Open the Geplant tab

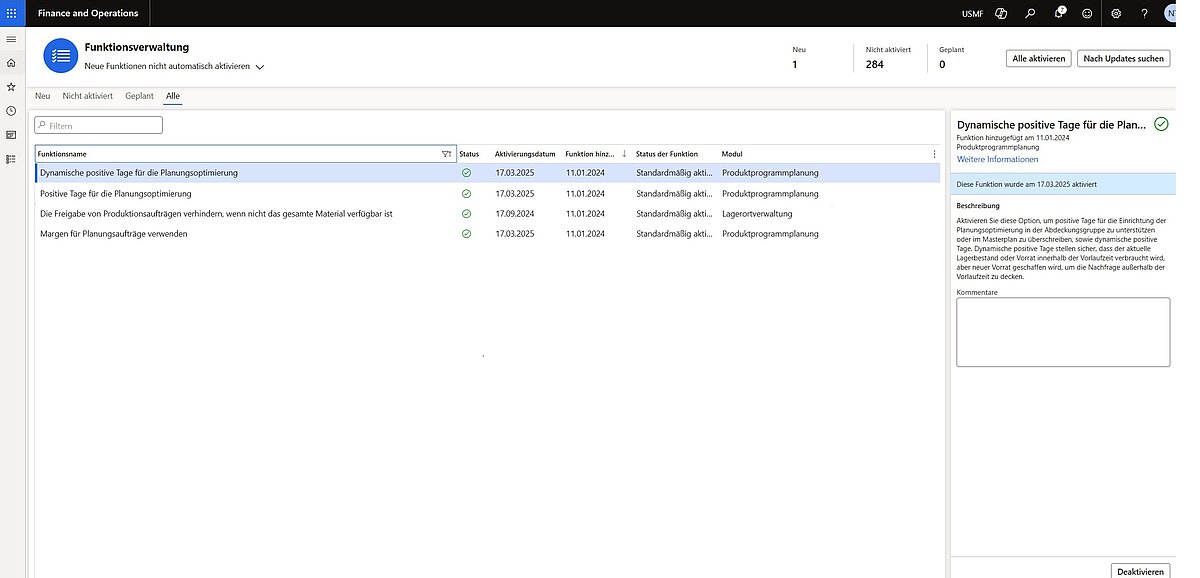point(139,95)
